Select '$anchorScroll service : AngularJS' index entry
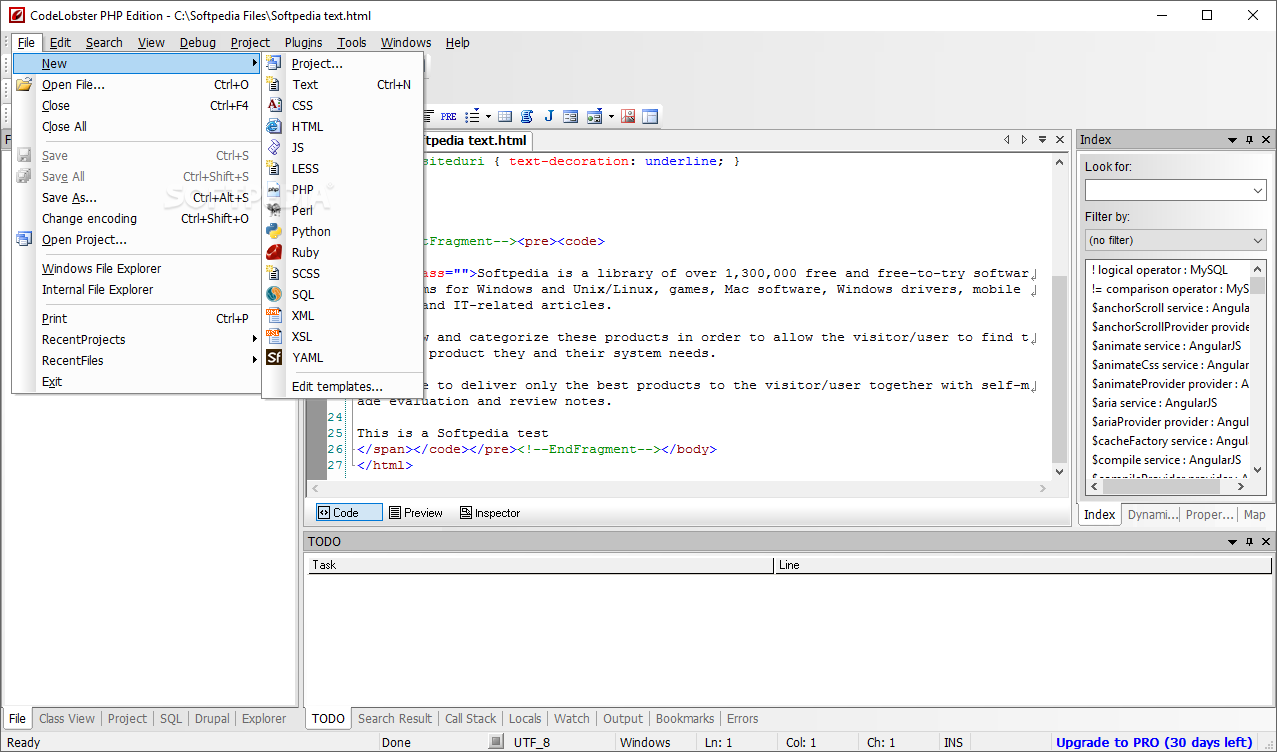 point(1171,308)
